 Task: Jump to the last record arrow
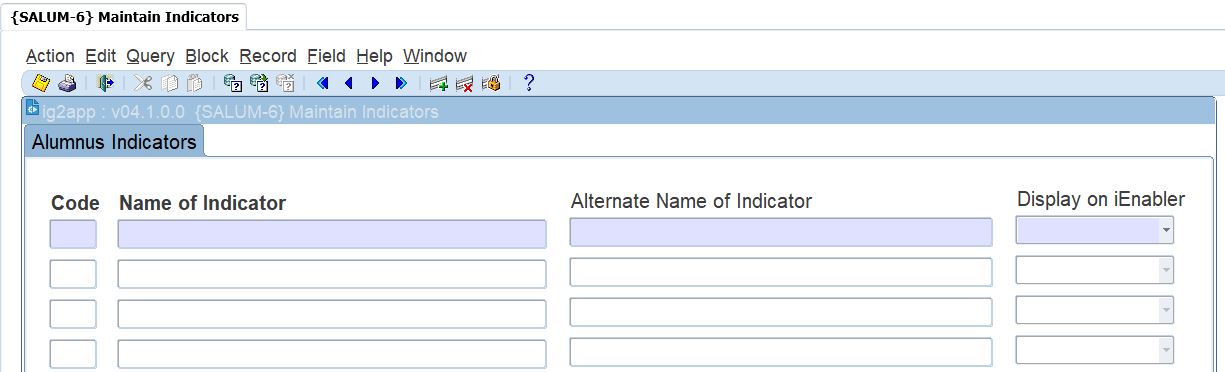point(401,83)
